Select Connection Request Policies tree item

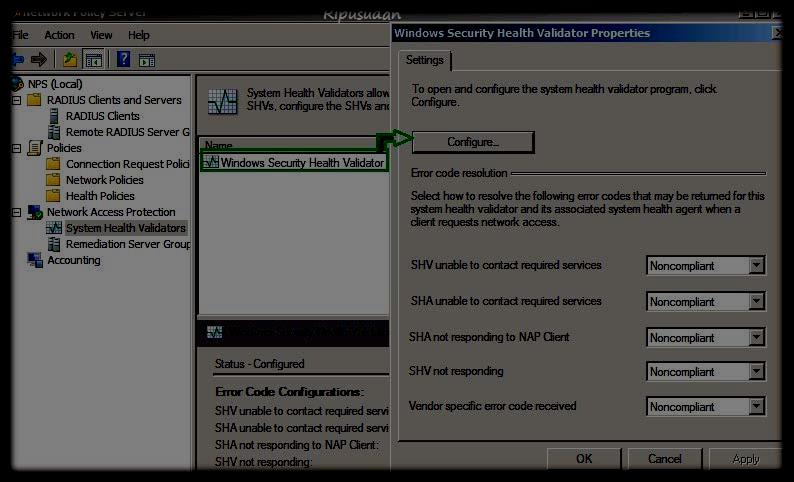[128, 164]
